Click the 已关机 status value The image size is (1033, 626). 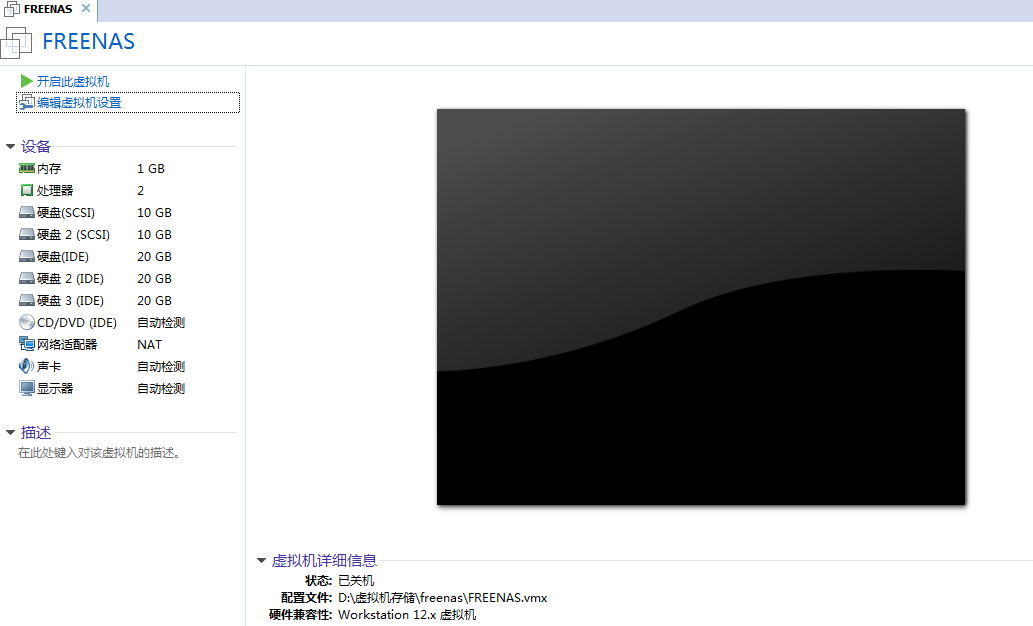click(x=356, y=581)
